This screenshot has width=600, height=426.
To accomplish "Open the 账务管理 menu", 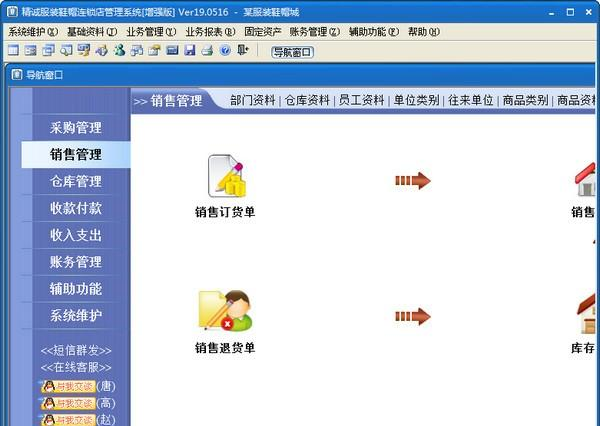I will pyautogui.click(x=315, y=32).
